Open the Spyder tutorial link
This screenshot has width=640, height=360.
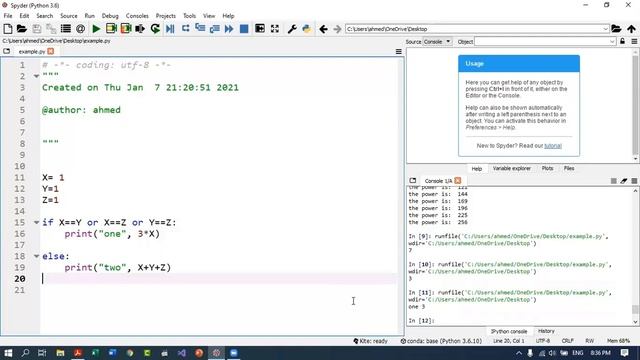coord(553,146)
